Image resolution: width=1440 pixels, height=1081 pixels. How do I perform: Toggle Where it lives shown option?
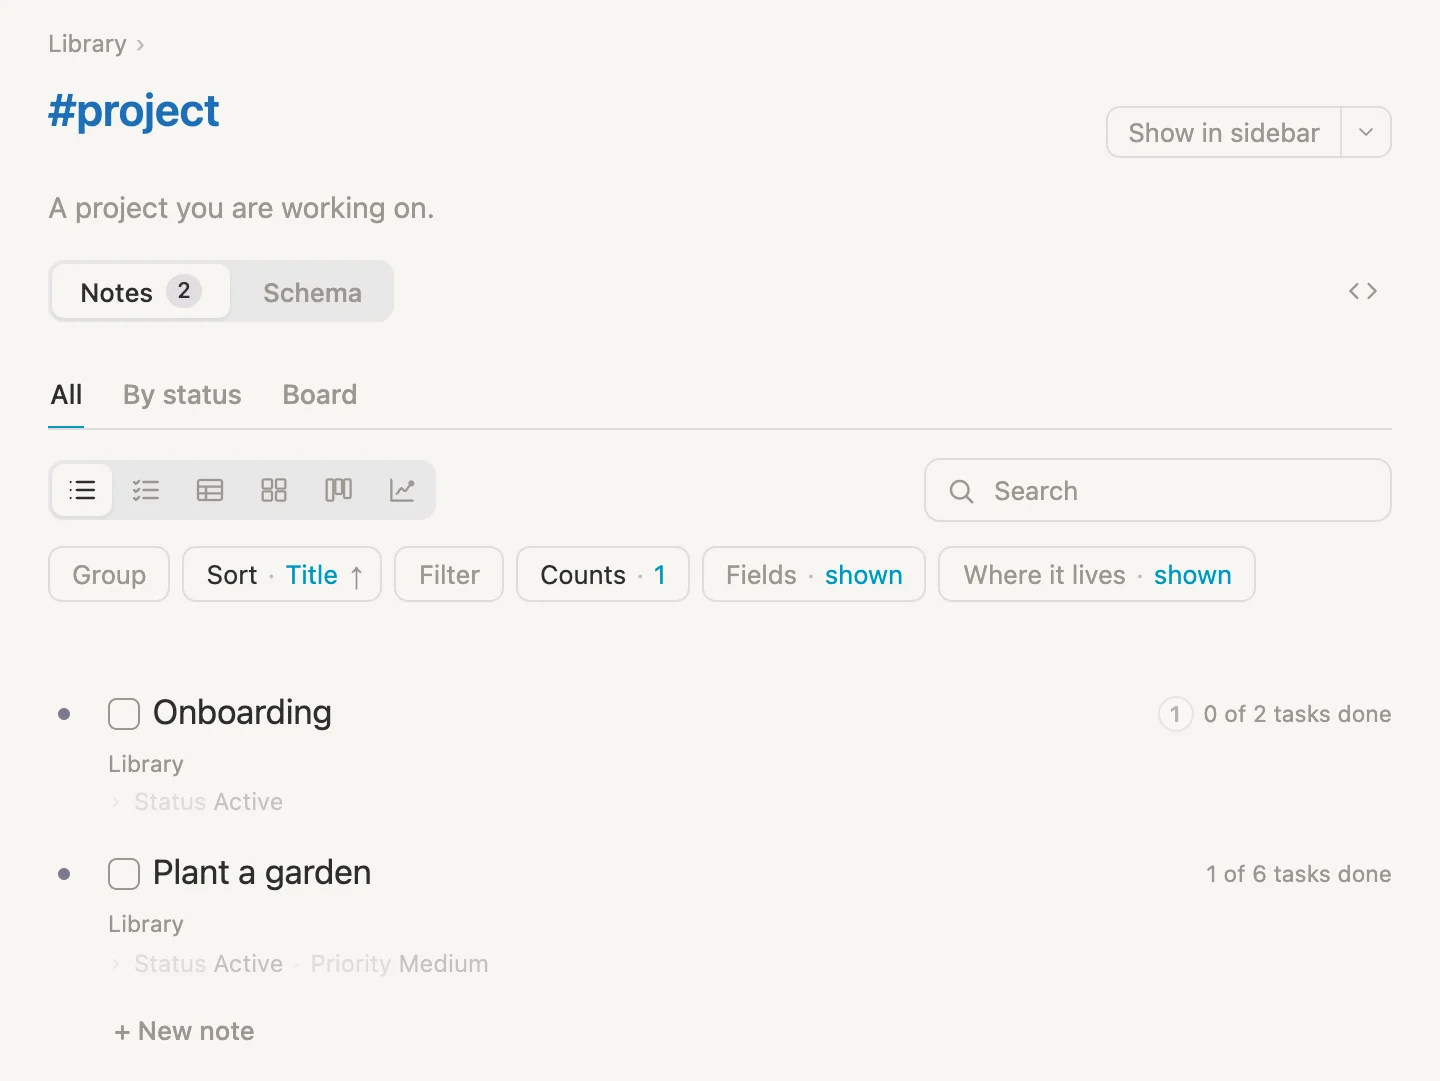(x=1097, y=575)
